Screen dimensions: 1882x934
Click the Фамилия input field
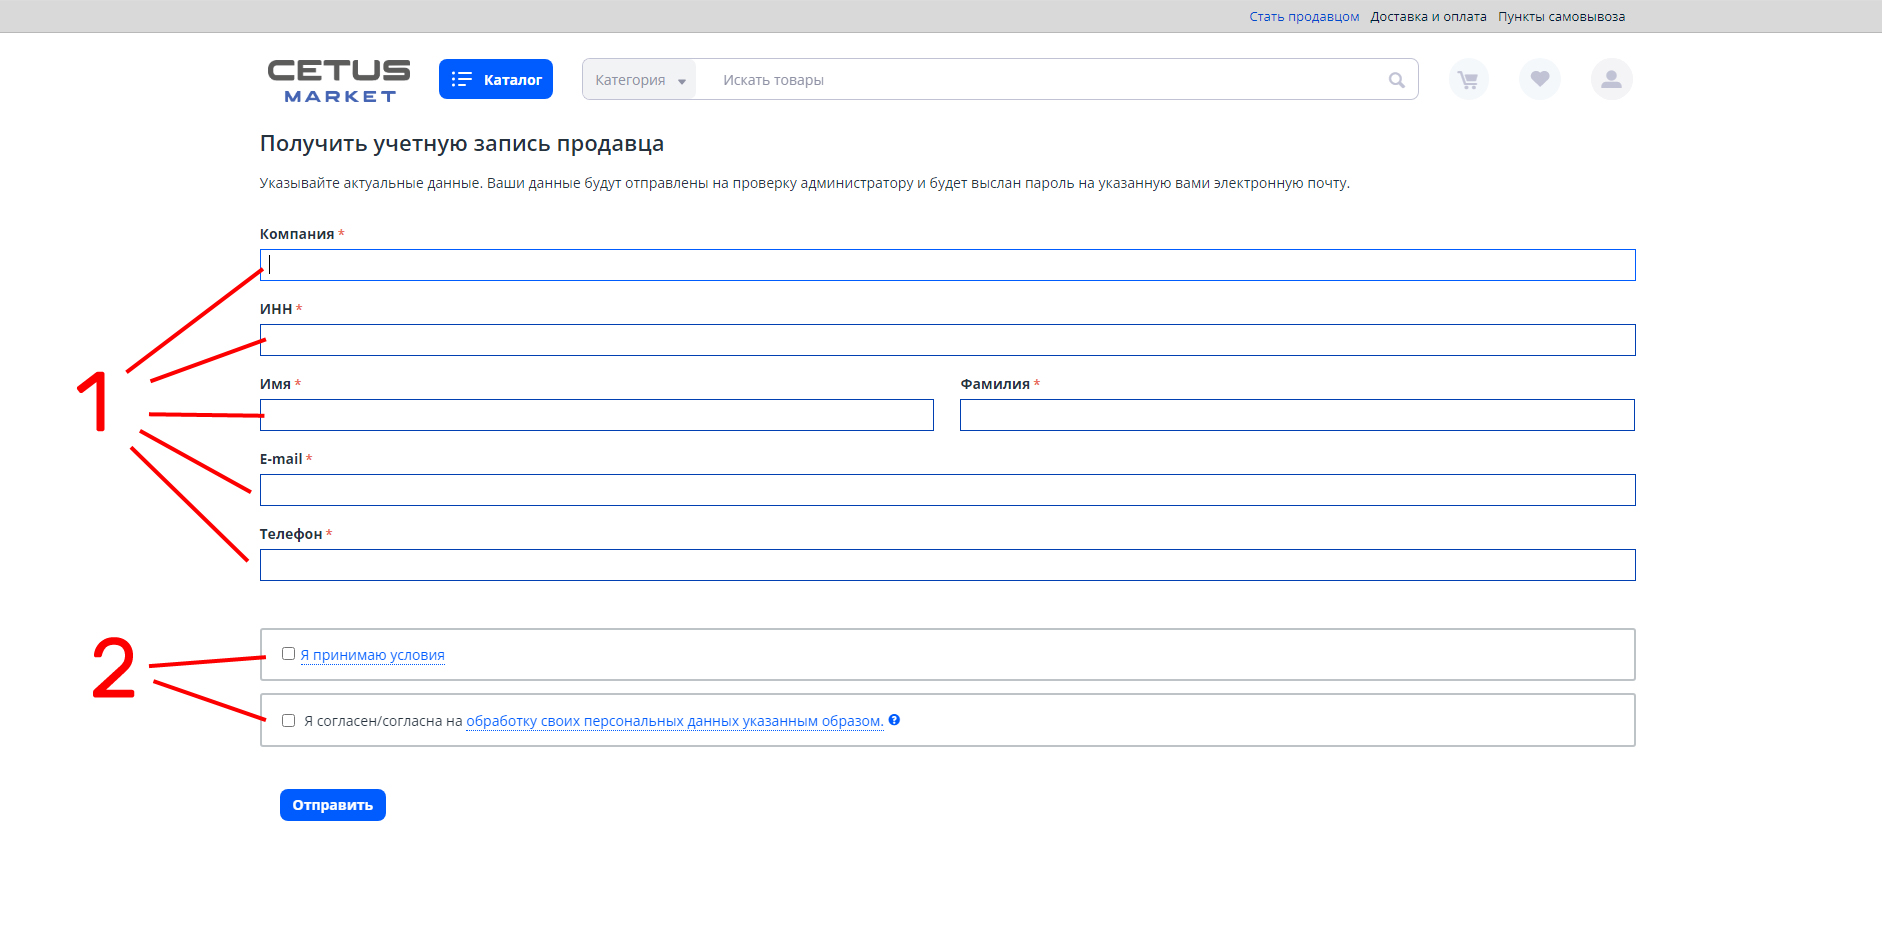pyautogui.click(x=1297, y=415)
